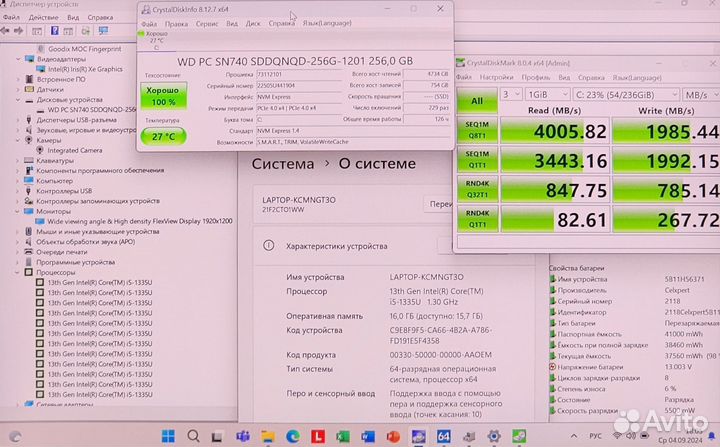Collapse the Дисковые устройства node
720x447 pixels.
coord(18,100)
